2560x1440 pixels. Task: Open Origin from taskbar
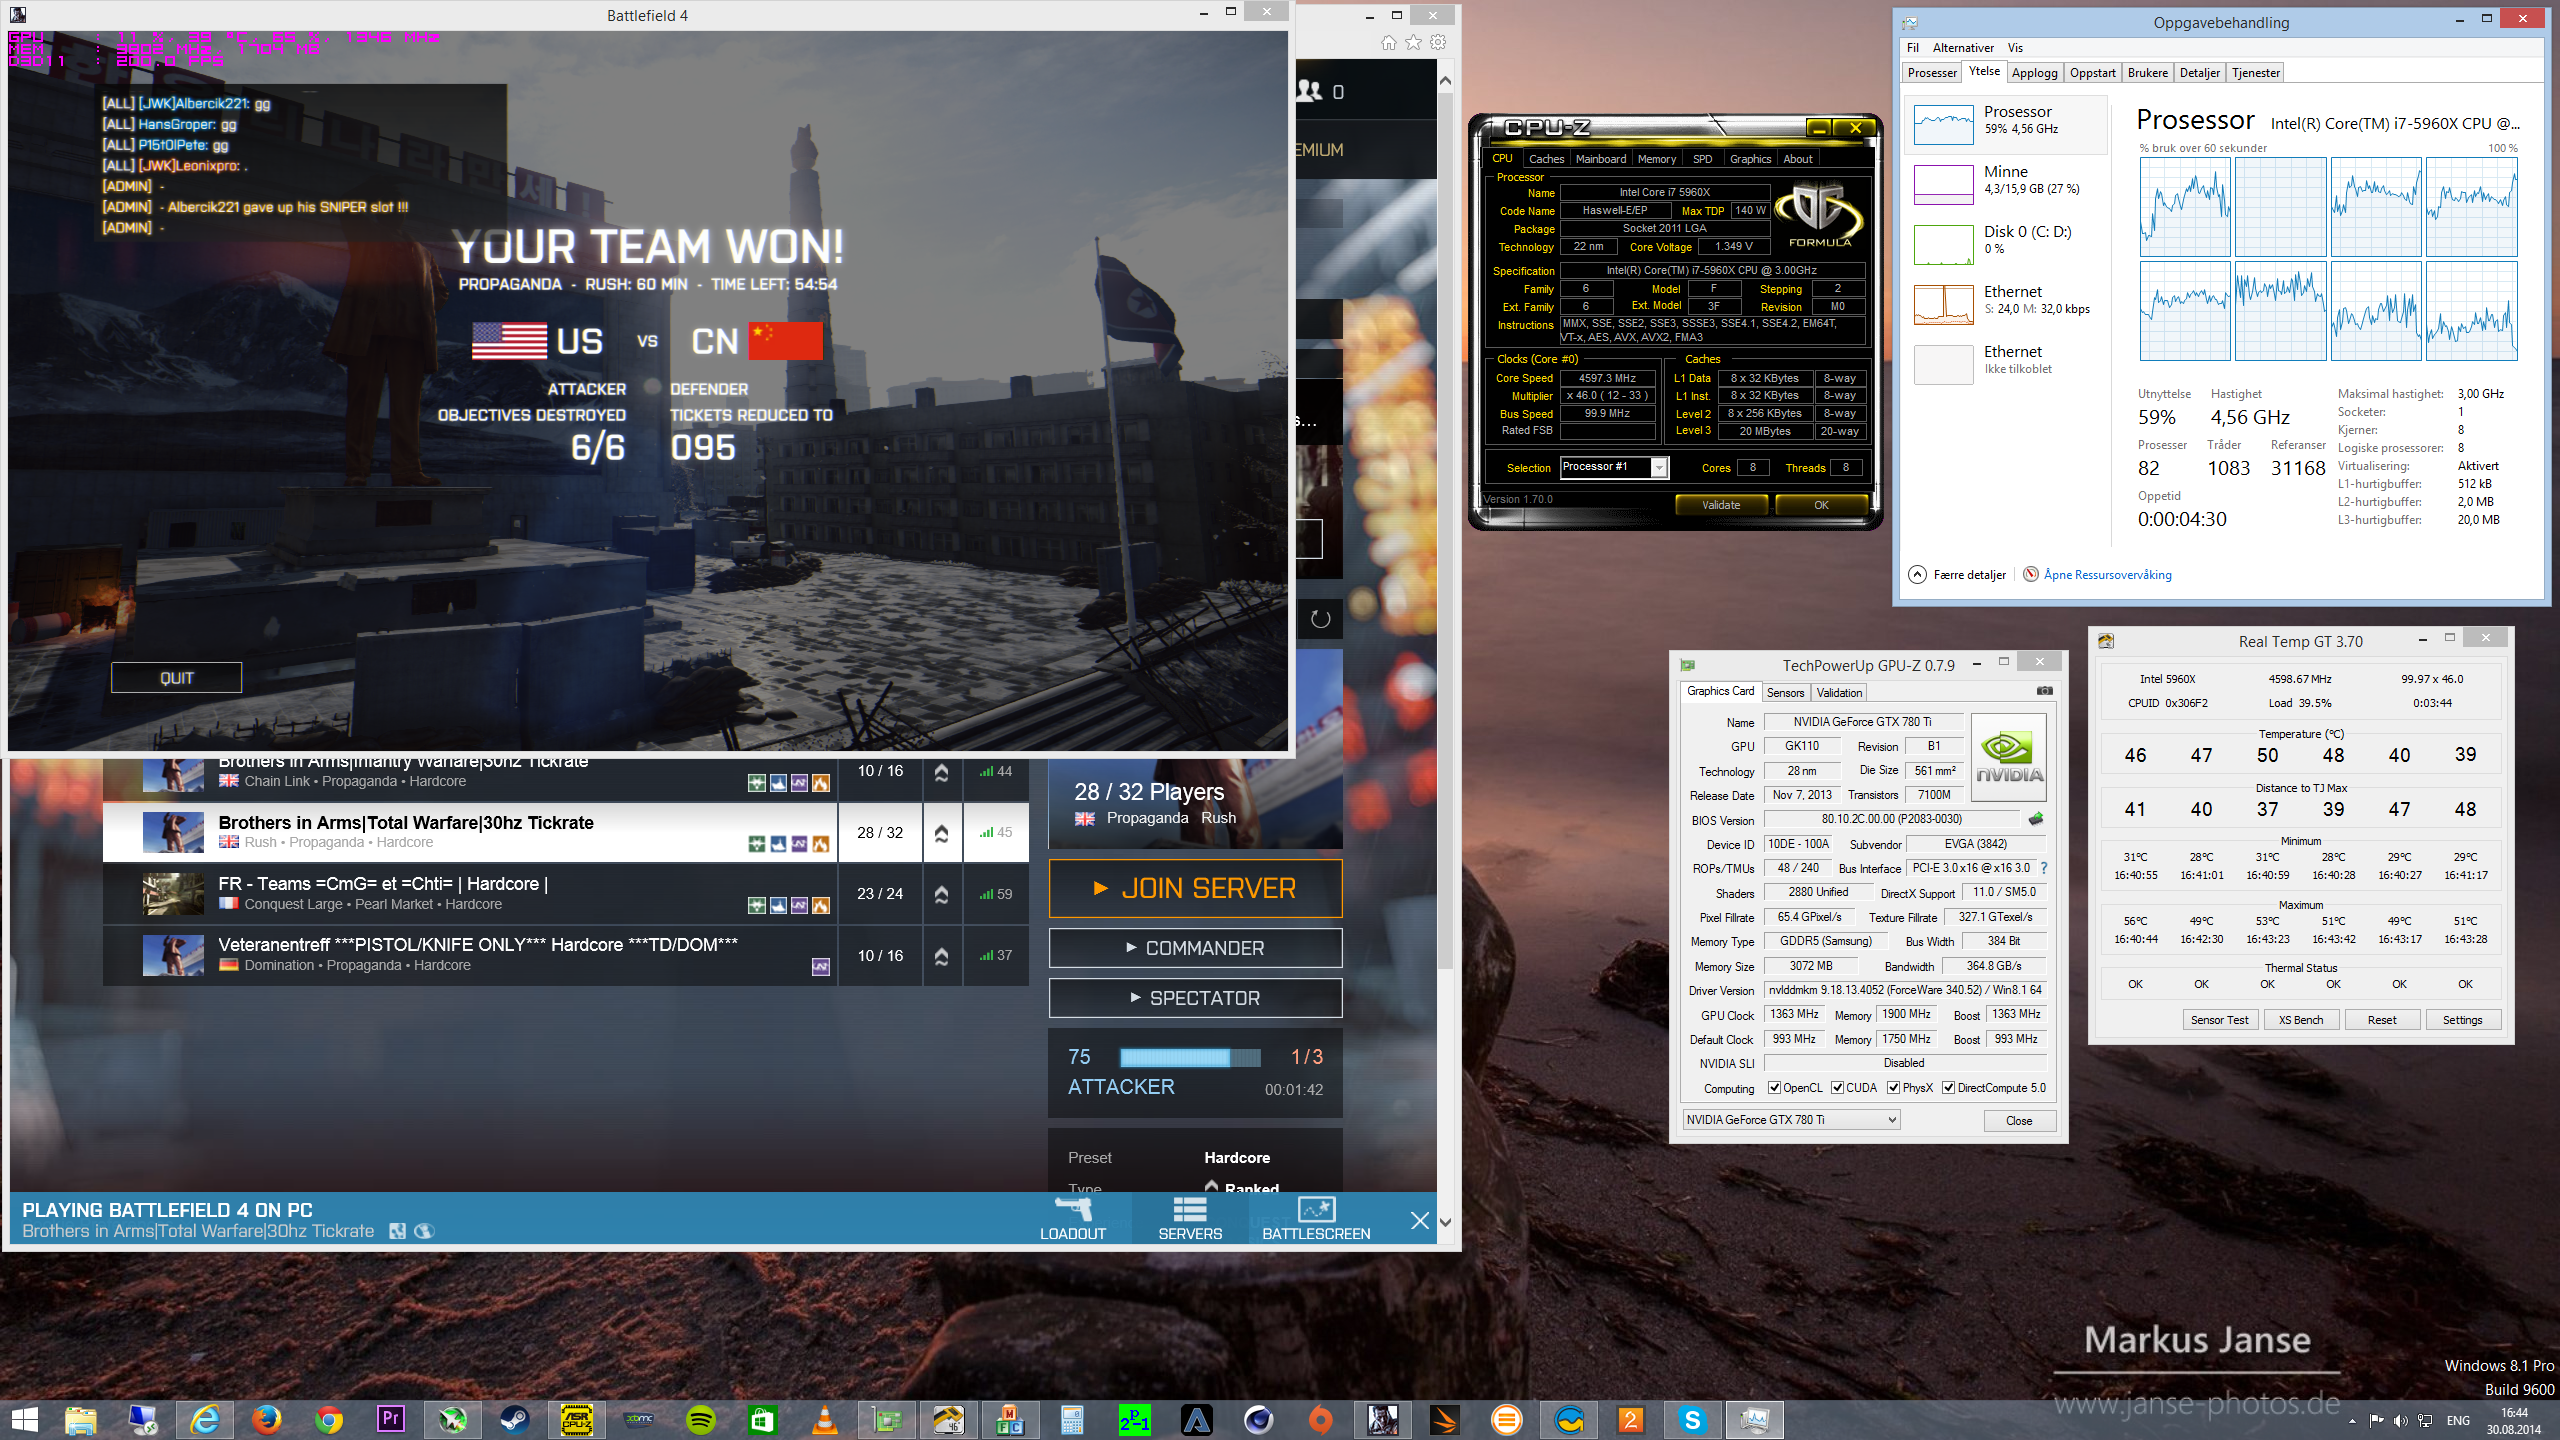pos(1320,1420)
